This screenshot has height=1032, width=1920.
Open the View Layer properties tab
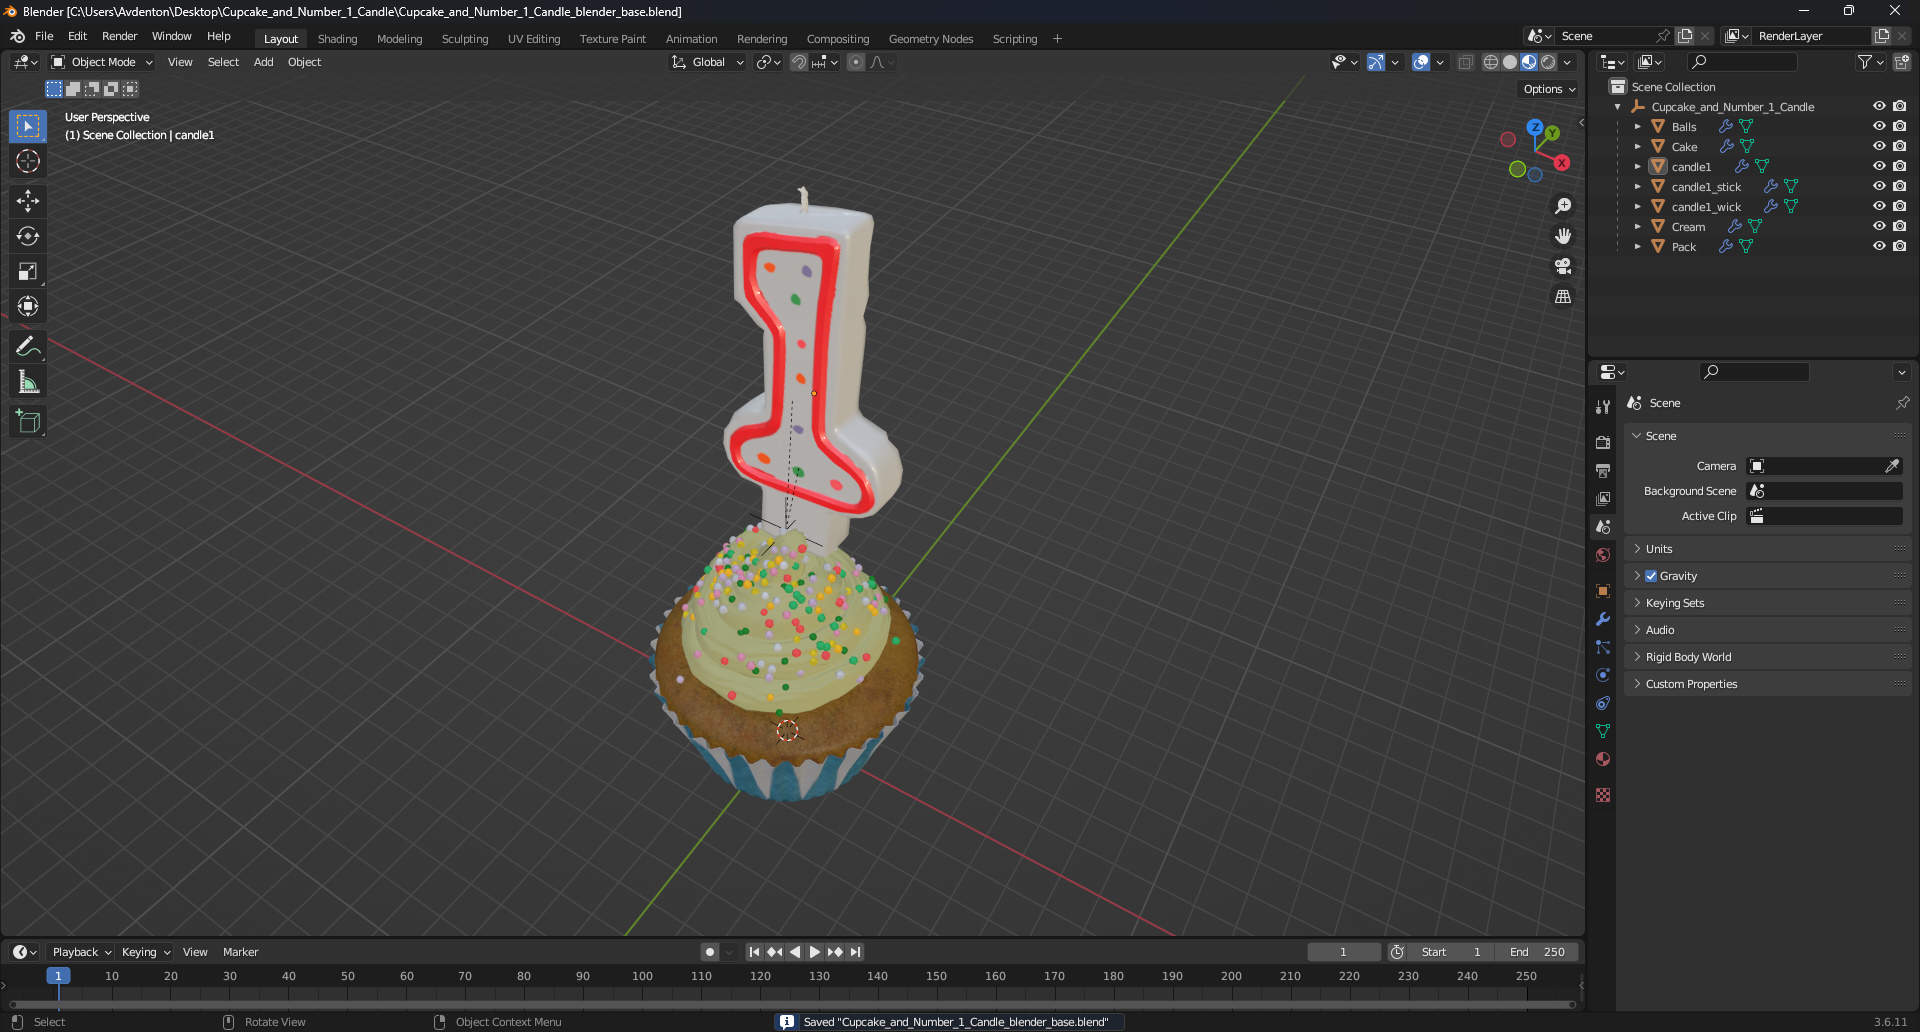click(x=1603, y=498)
